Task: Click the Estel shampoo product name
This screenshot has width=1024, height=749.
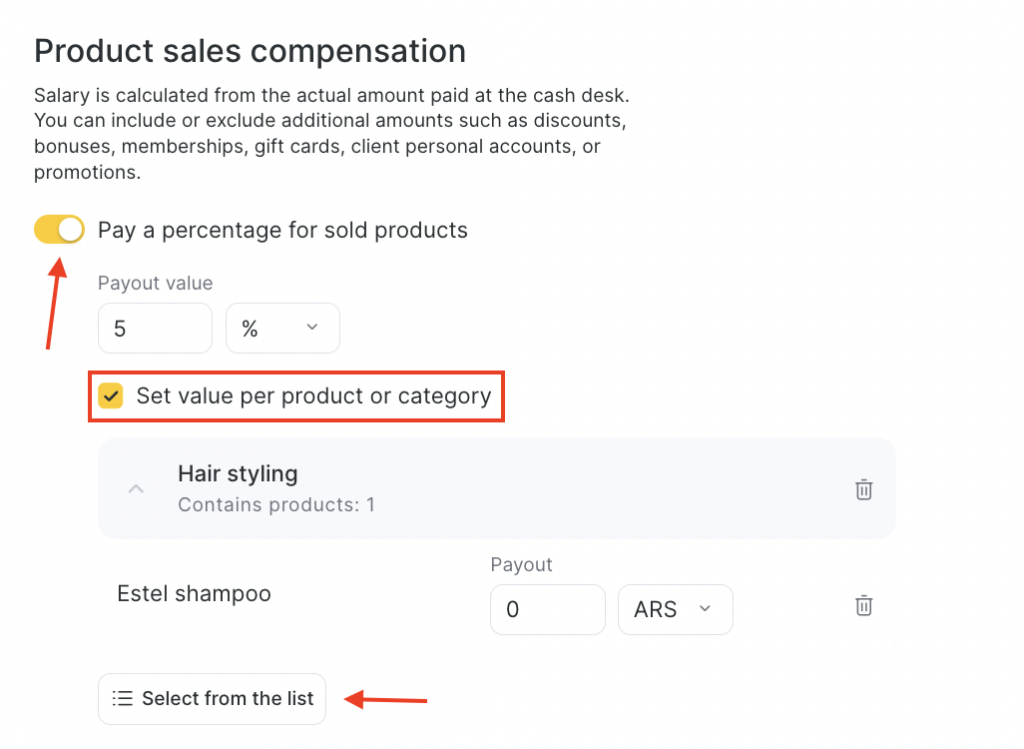Action: 194,593
